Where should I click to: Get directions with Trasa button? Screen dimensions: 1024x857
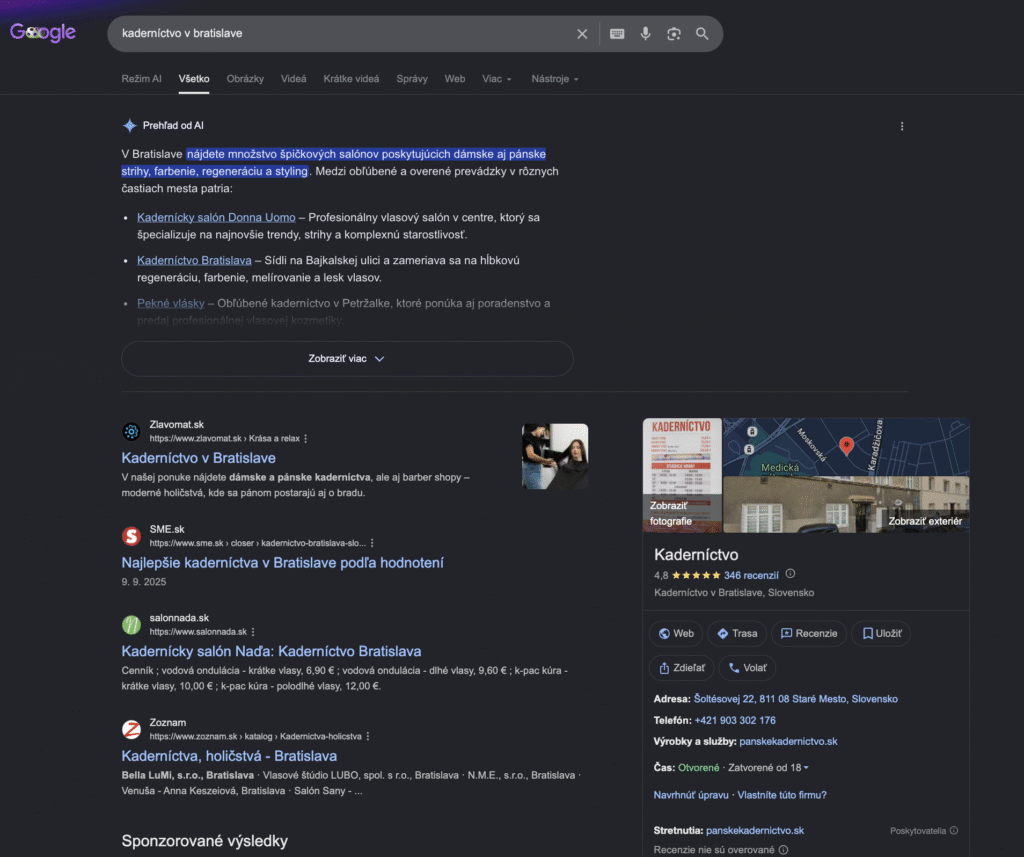tap(737, 634)
